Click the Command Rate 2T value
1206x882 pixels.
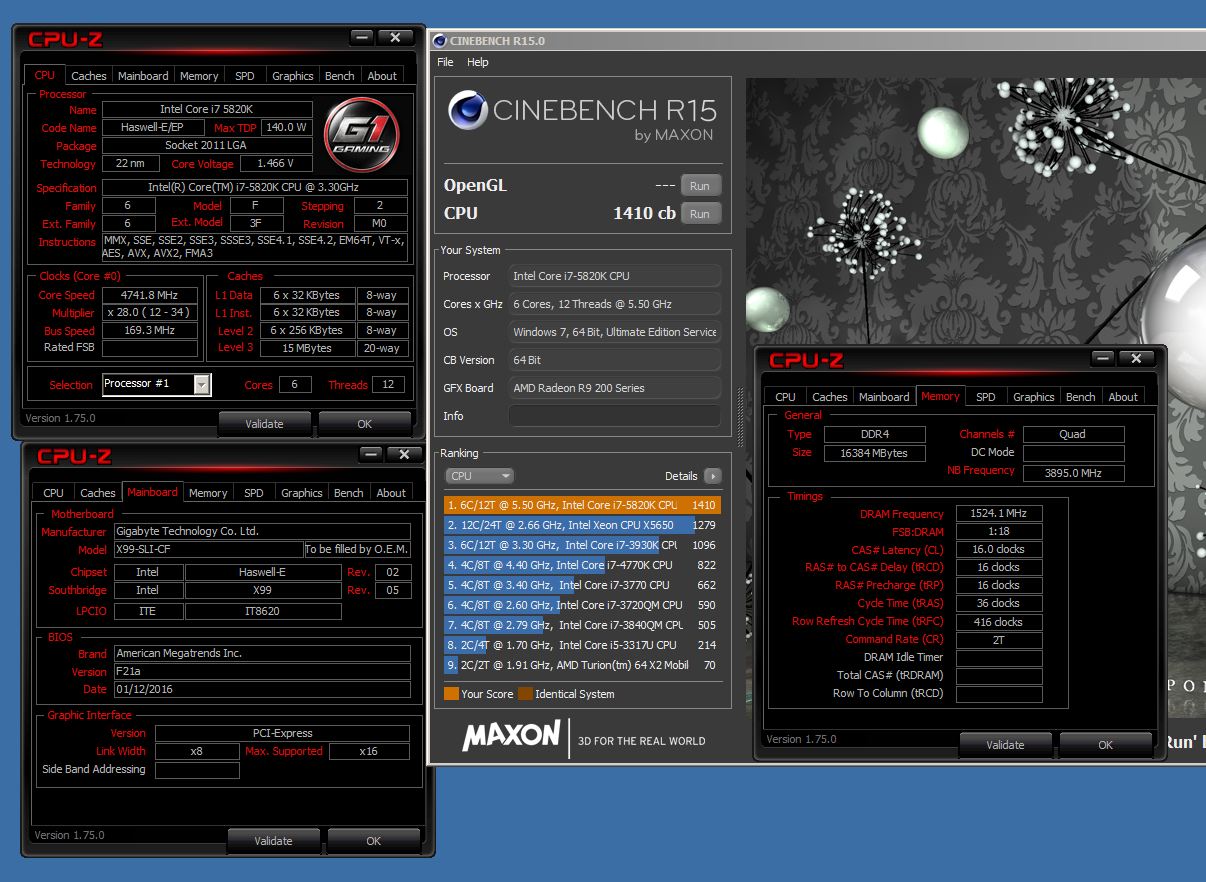999,640
